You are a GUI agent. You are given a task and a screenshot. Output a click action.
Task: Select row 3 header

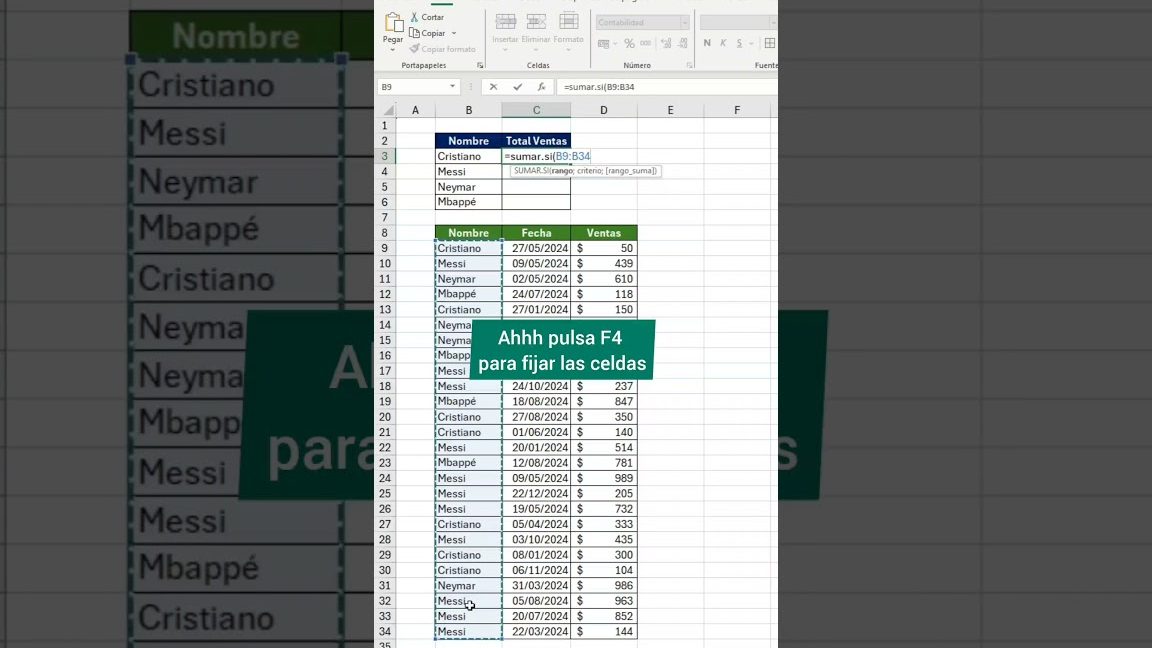[x=385, y=156]
